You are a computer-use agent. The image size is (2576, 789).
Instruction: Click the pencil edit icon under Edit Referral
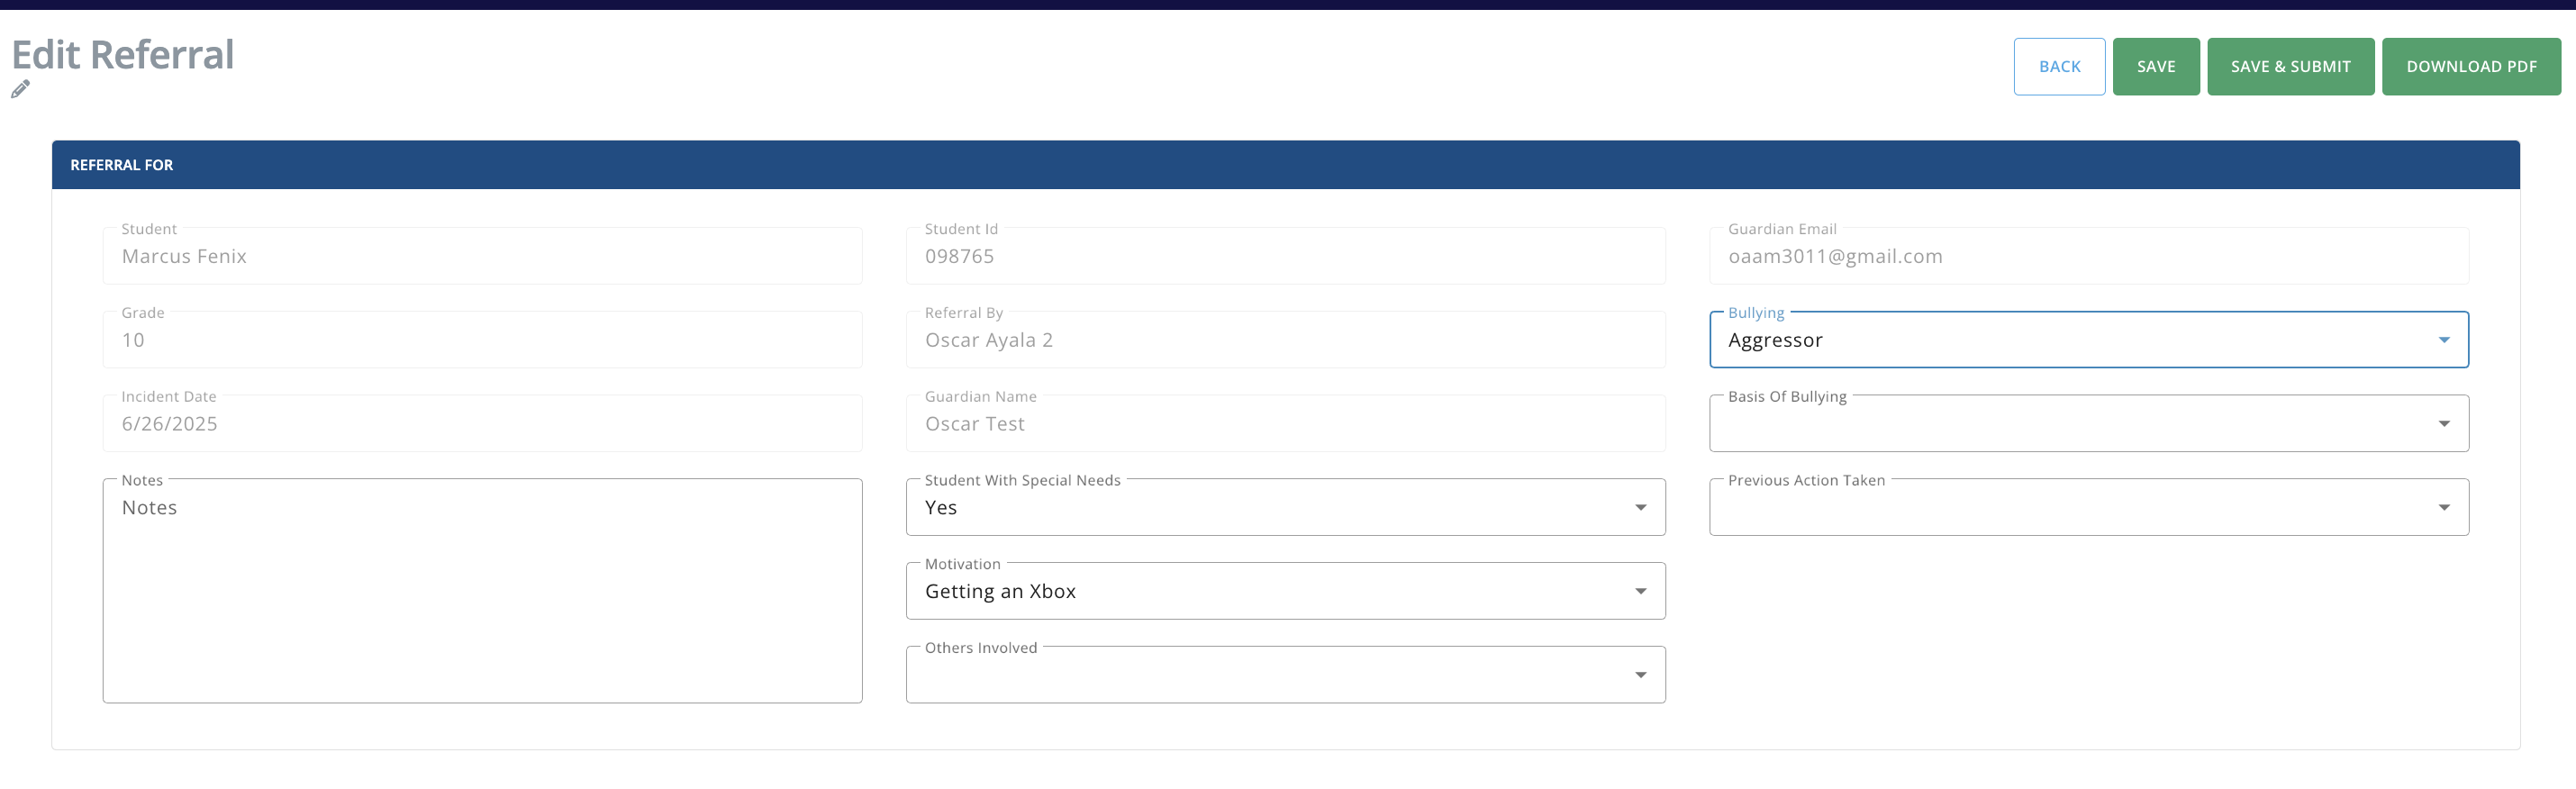tap(20, 90)
